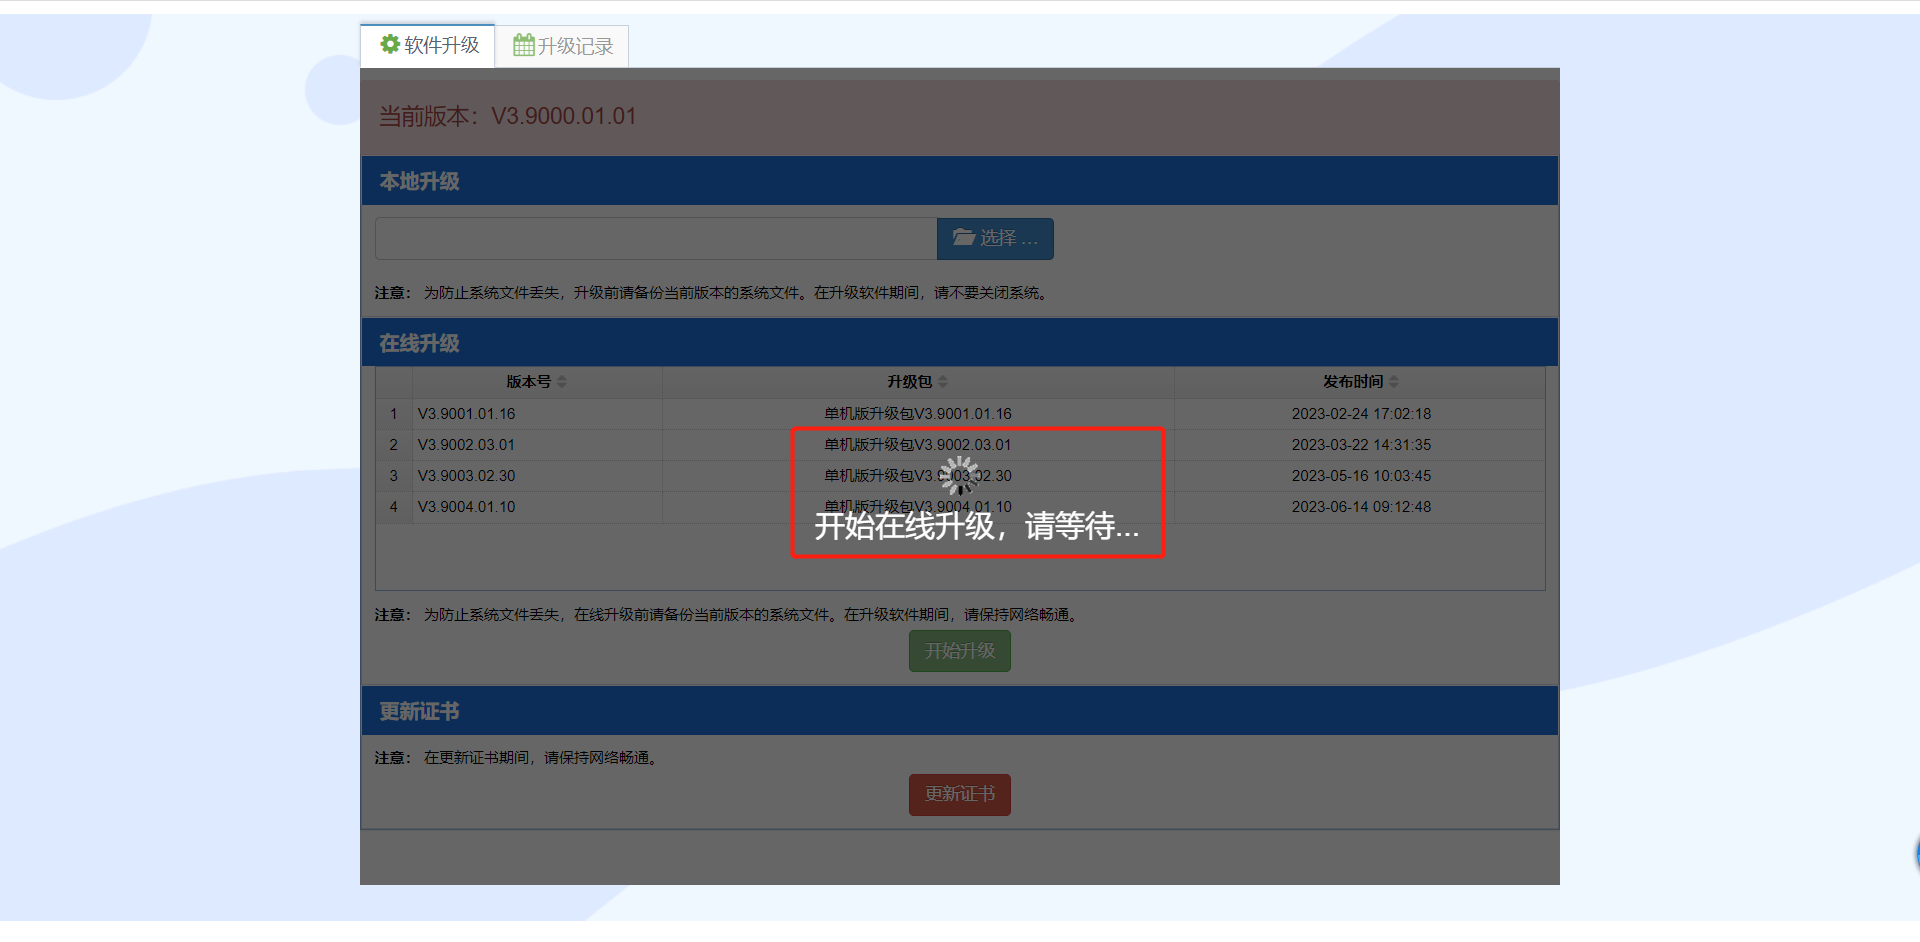This screenshot has height=942, width=1920.
Task: Click row number 1 cell
Action: click(x=394, y=414)
